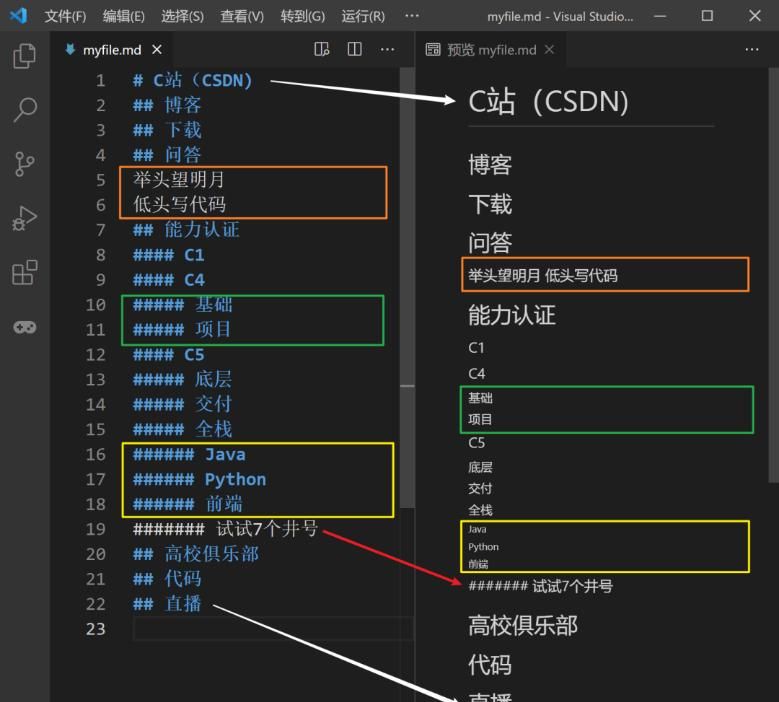Viewport: 779px width, 702px height.
Task: Open Run and Debug view
Action: (x=24, y=218)
